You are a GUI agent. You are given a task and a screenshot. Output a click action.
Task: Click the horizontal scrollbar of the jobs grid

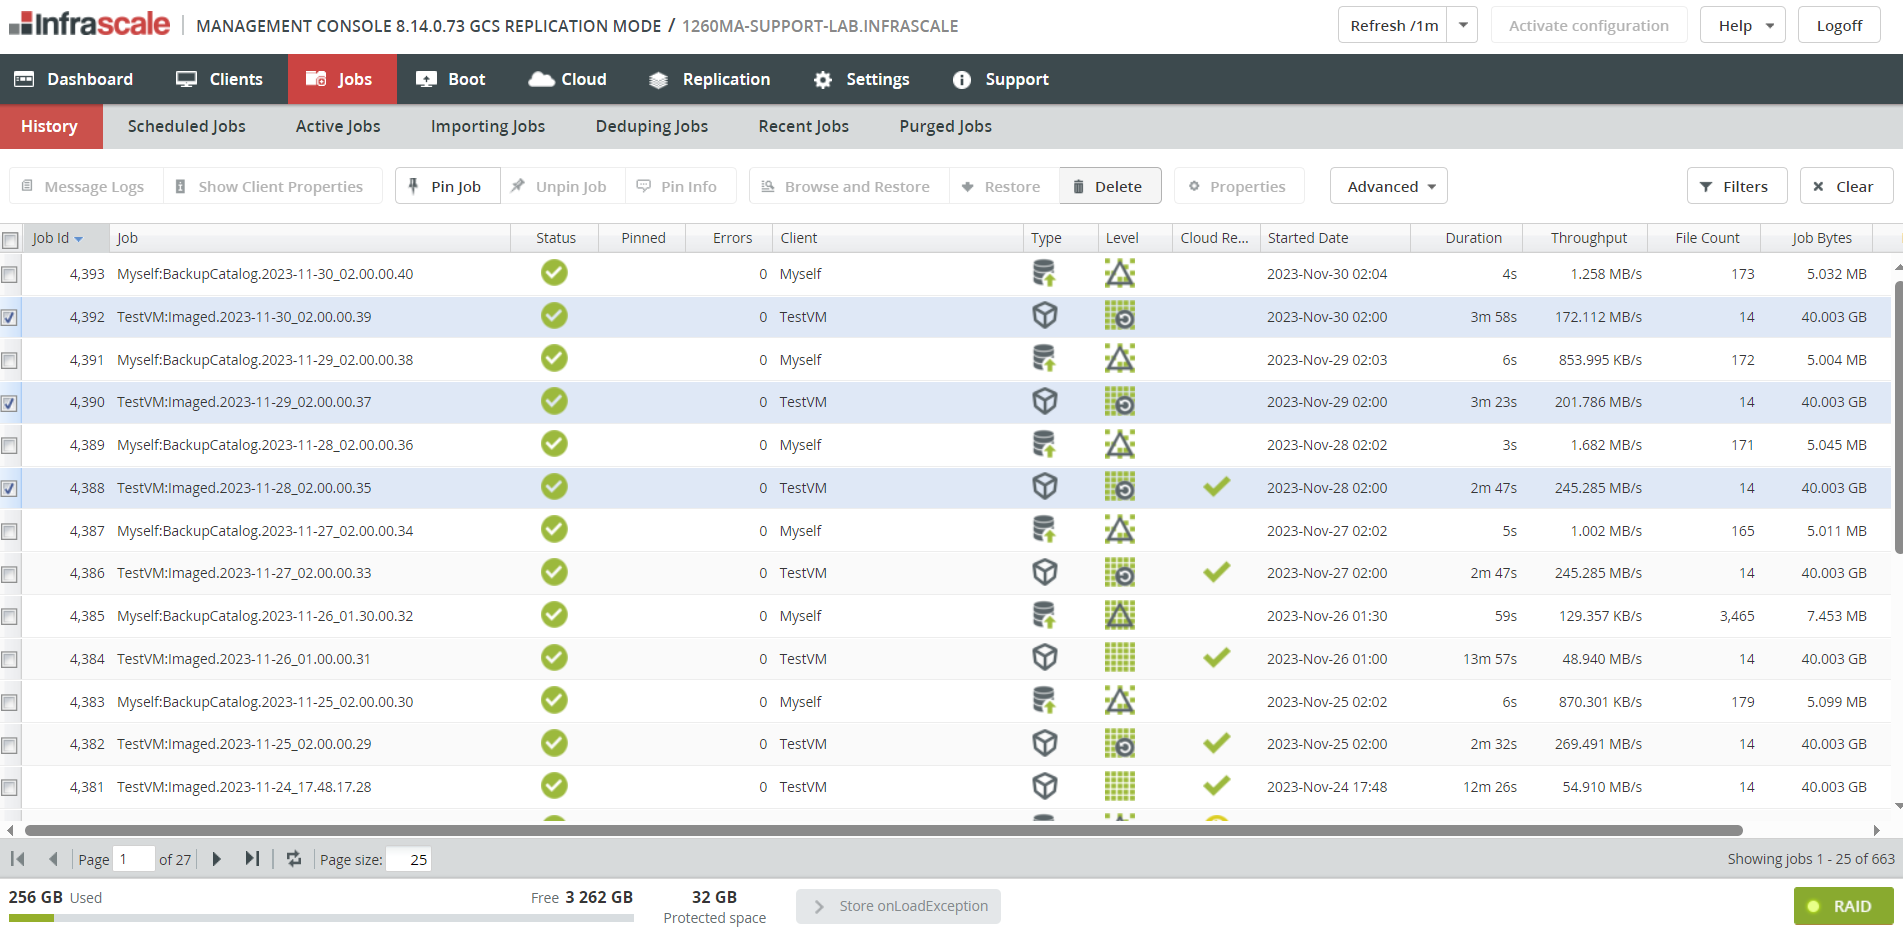pos(883,830)
